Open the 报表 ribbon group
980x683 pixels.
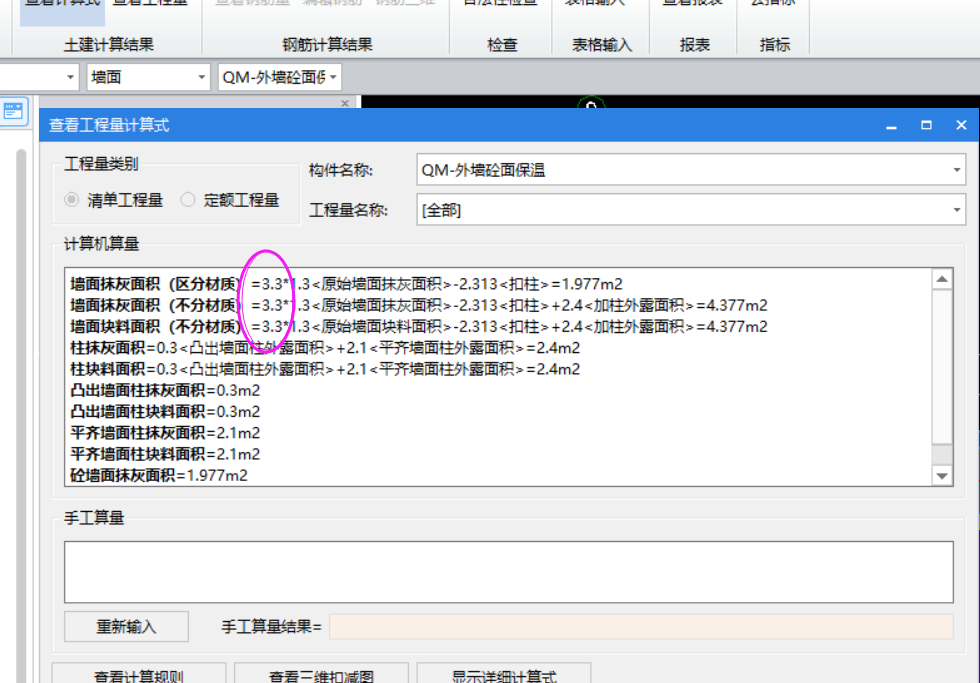click(x=695, y=45)
